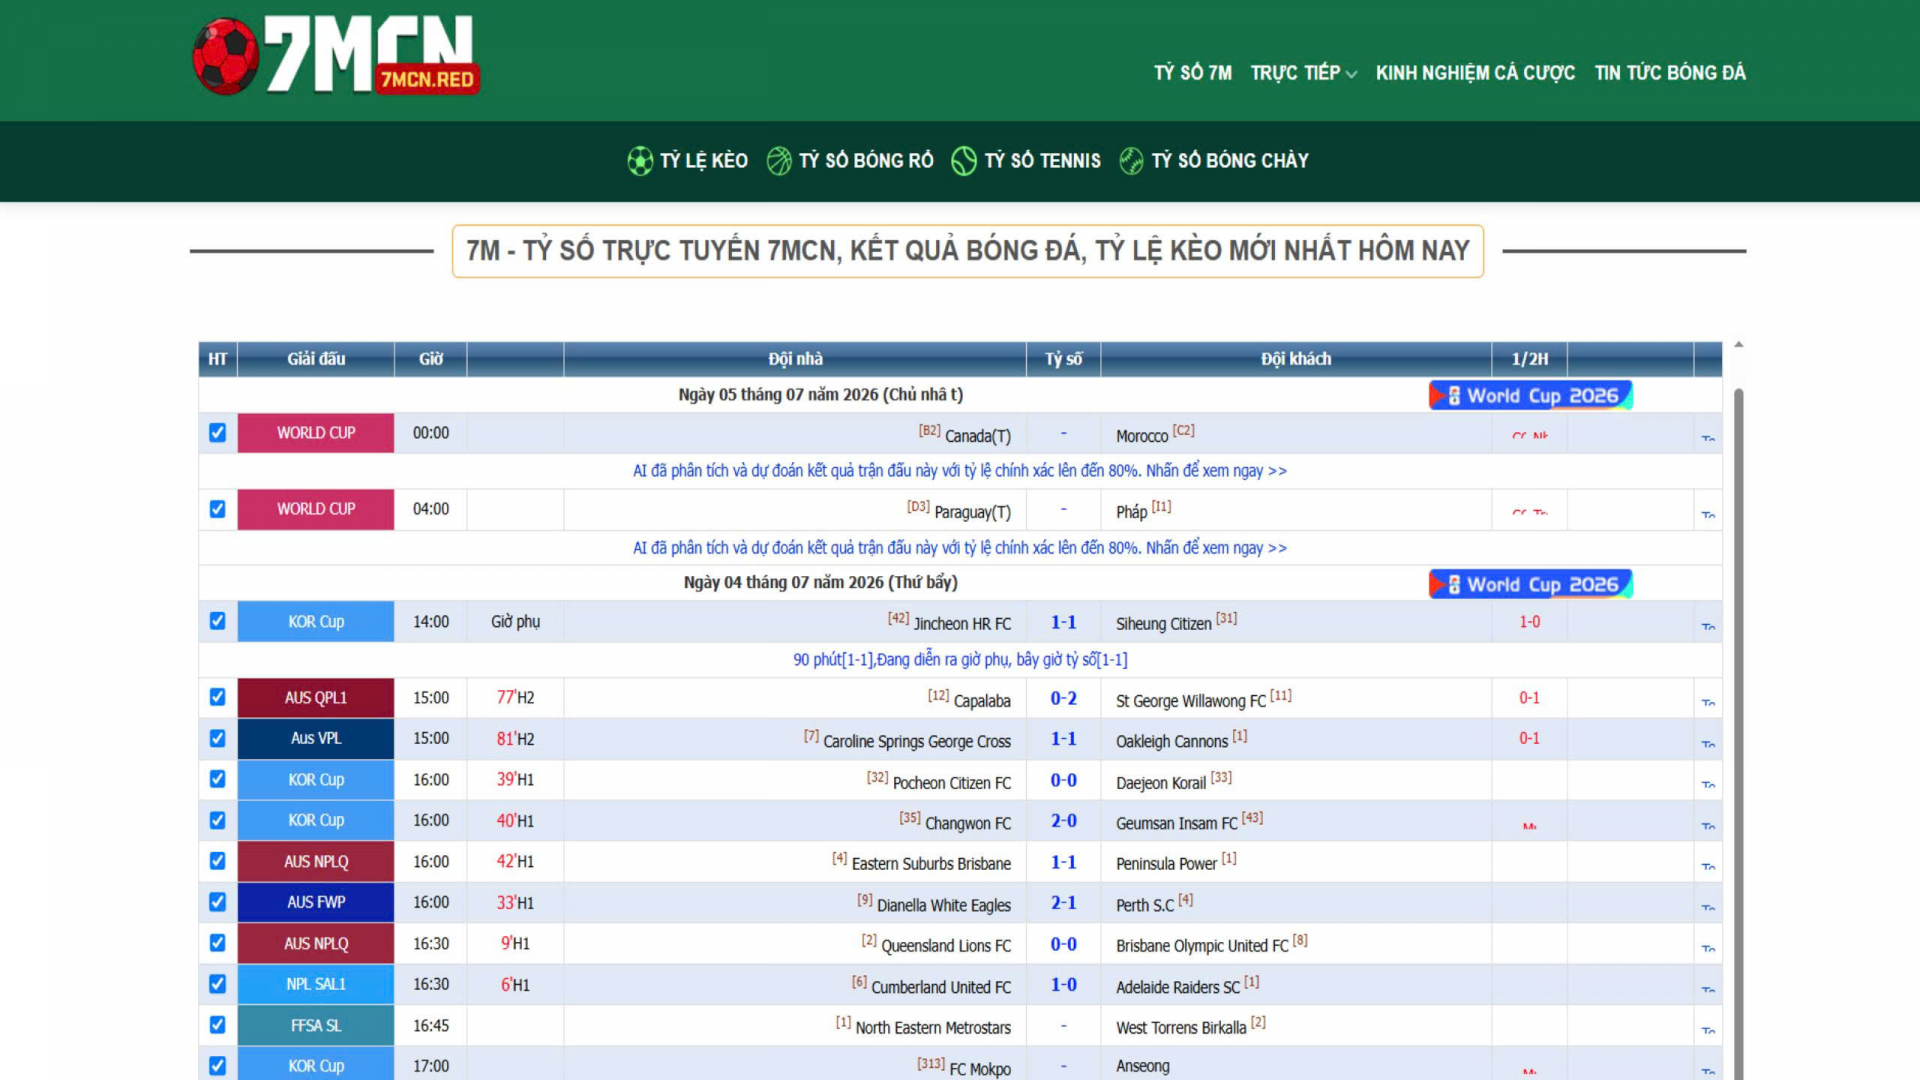Select team name Geumsan Insam FC

pyautogui.click(x=1176, y=824)
